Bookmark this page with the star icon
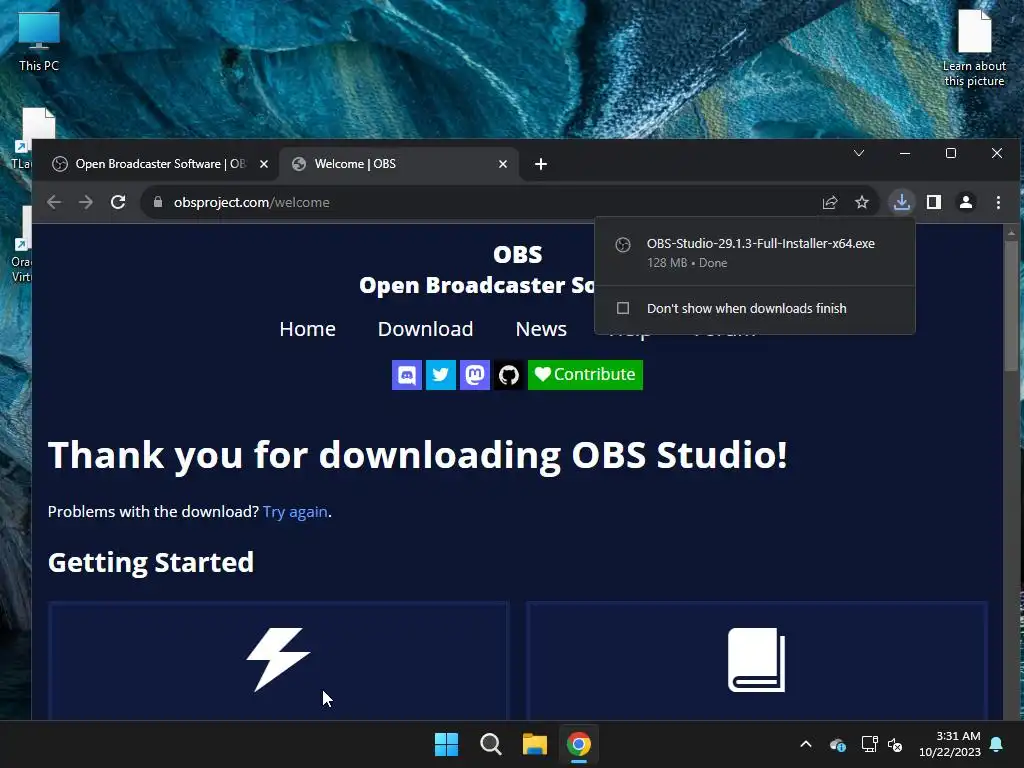 (x=862, y=202)
